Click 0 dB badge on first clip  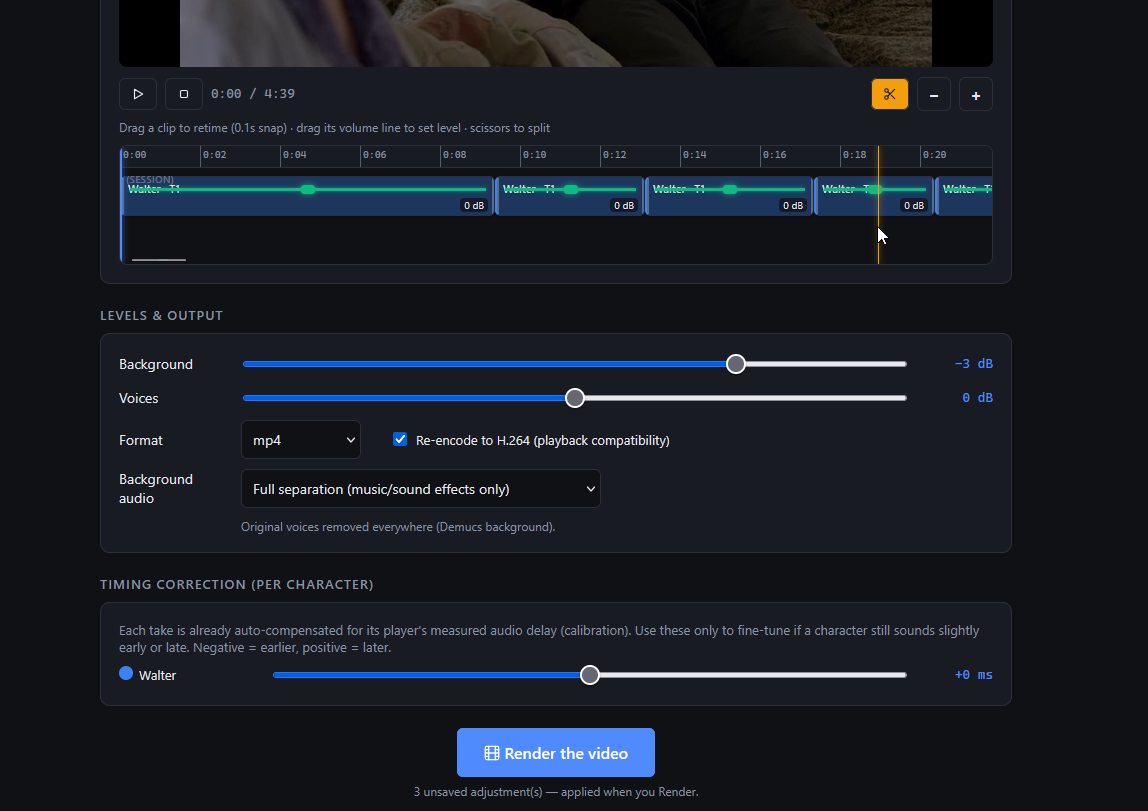474,206
